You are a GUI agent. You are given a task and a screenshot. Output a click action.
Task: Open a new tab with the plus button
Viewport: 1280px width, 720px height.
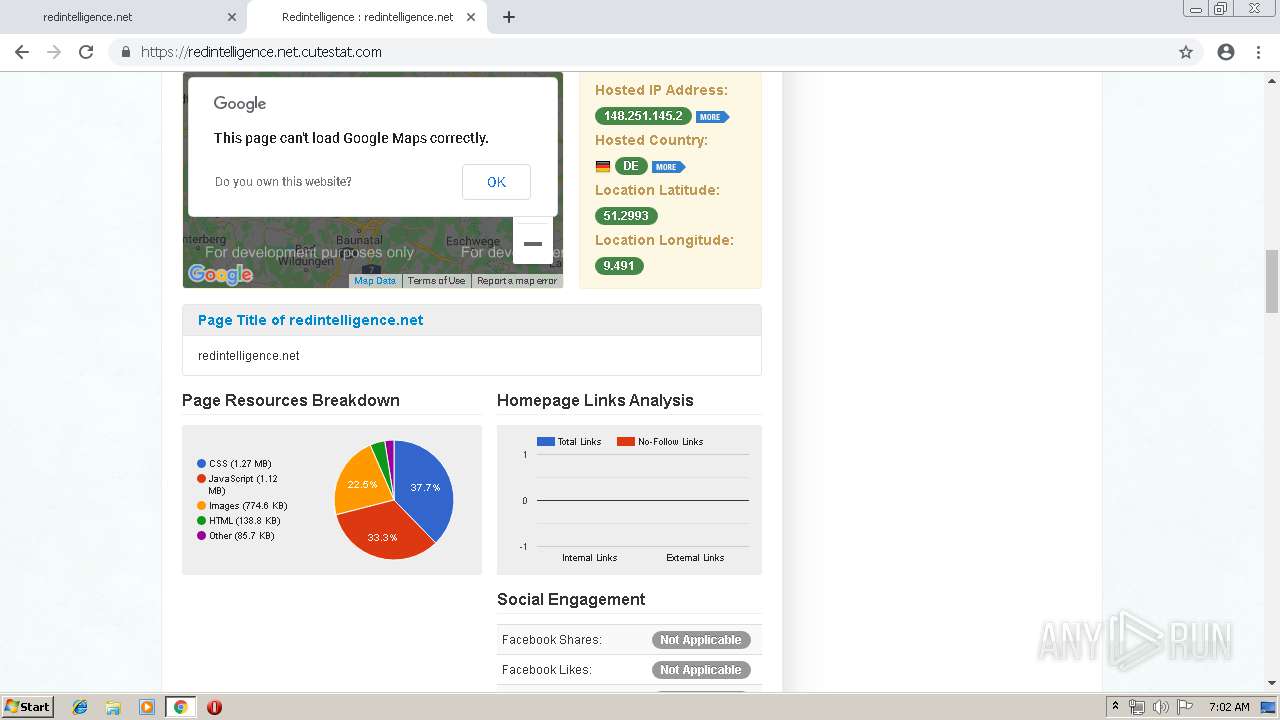pyautogui.click(x=509, y=17)
